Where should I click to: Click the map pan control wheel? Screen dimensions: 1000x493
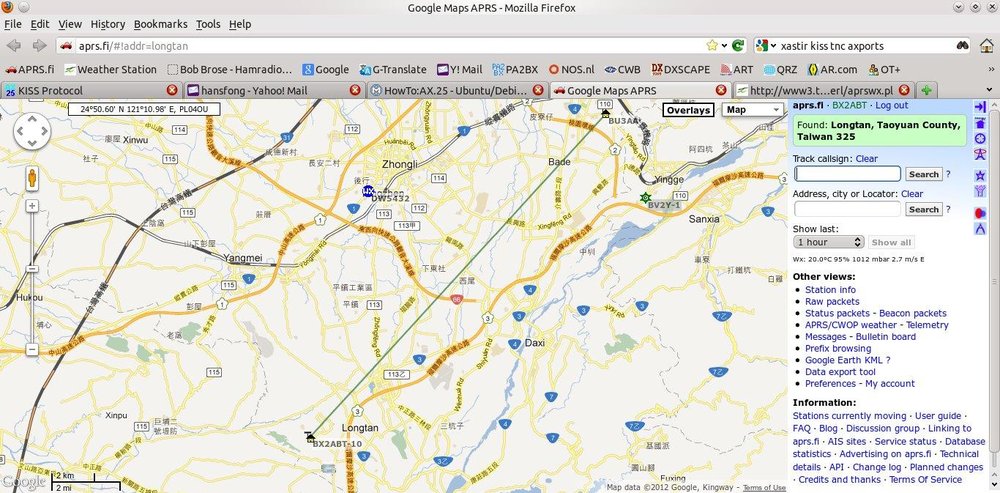pyautogui.click(x=32, y=131)
